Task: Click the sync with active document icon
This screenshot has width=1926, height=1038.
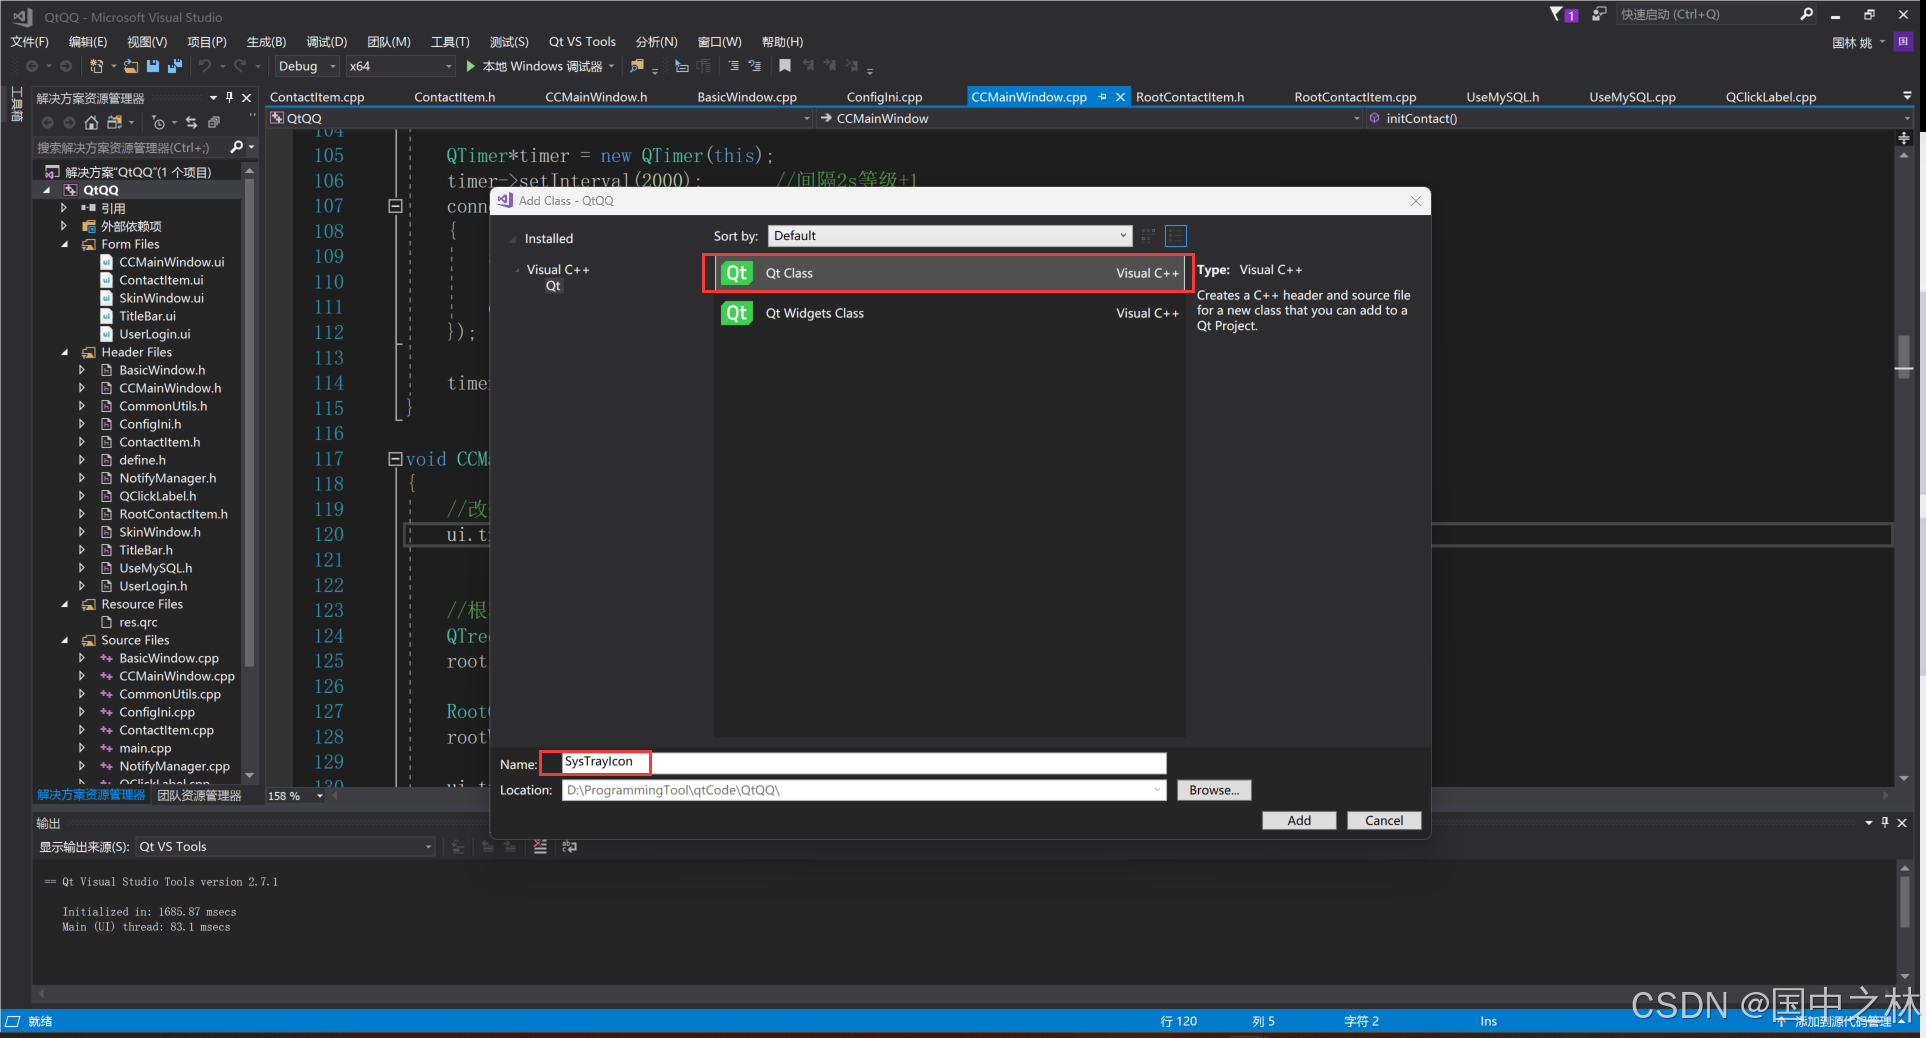Action: 191,122
